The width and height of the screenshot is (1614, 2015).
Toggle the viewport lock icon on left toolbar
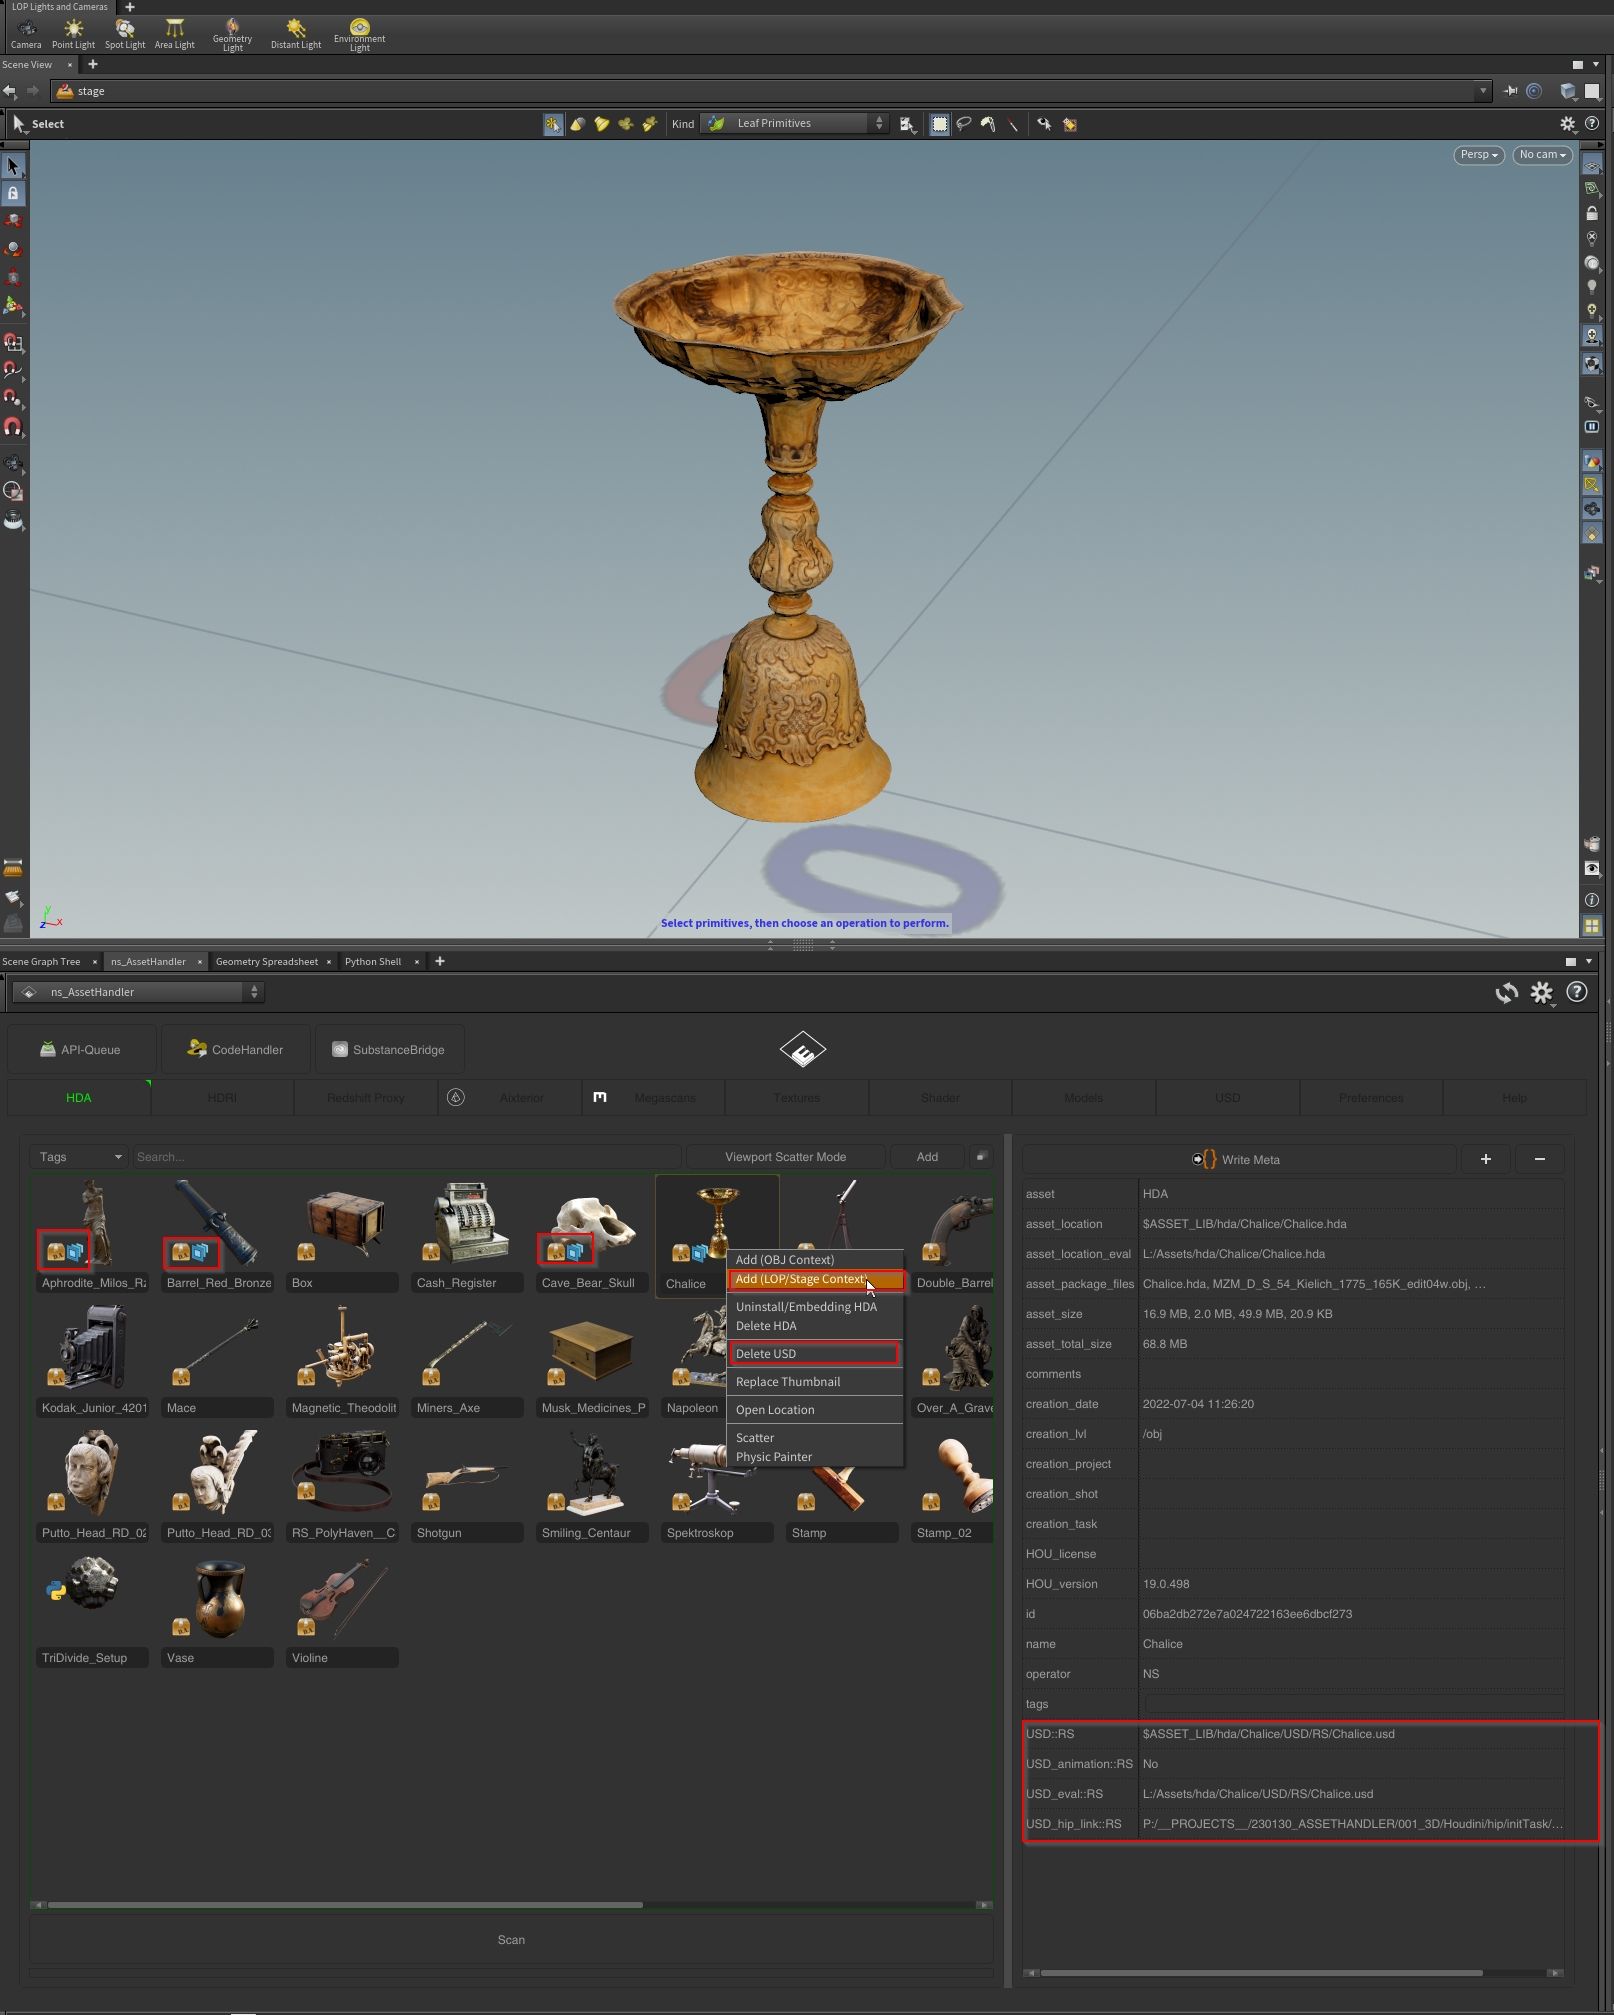(13, 194)
